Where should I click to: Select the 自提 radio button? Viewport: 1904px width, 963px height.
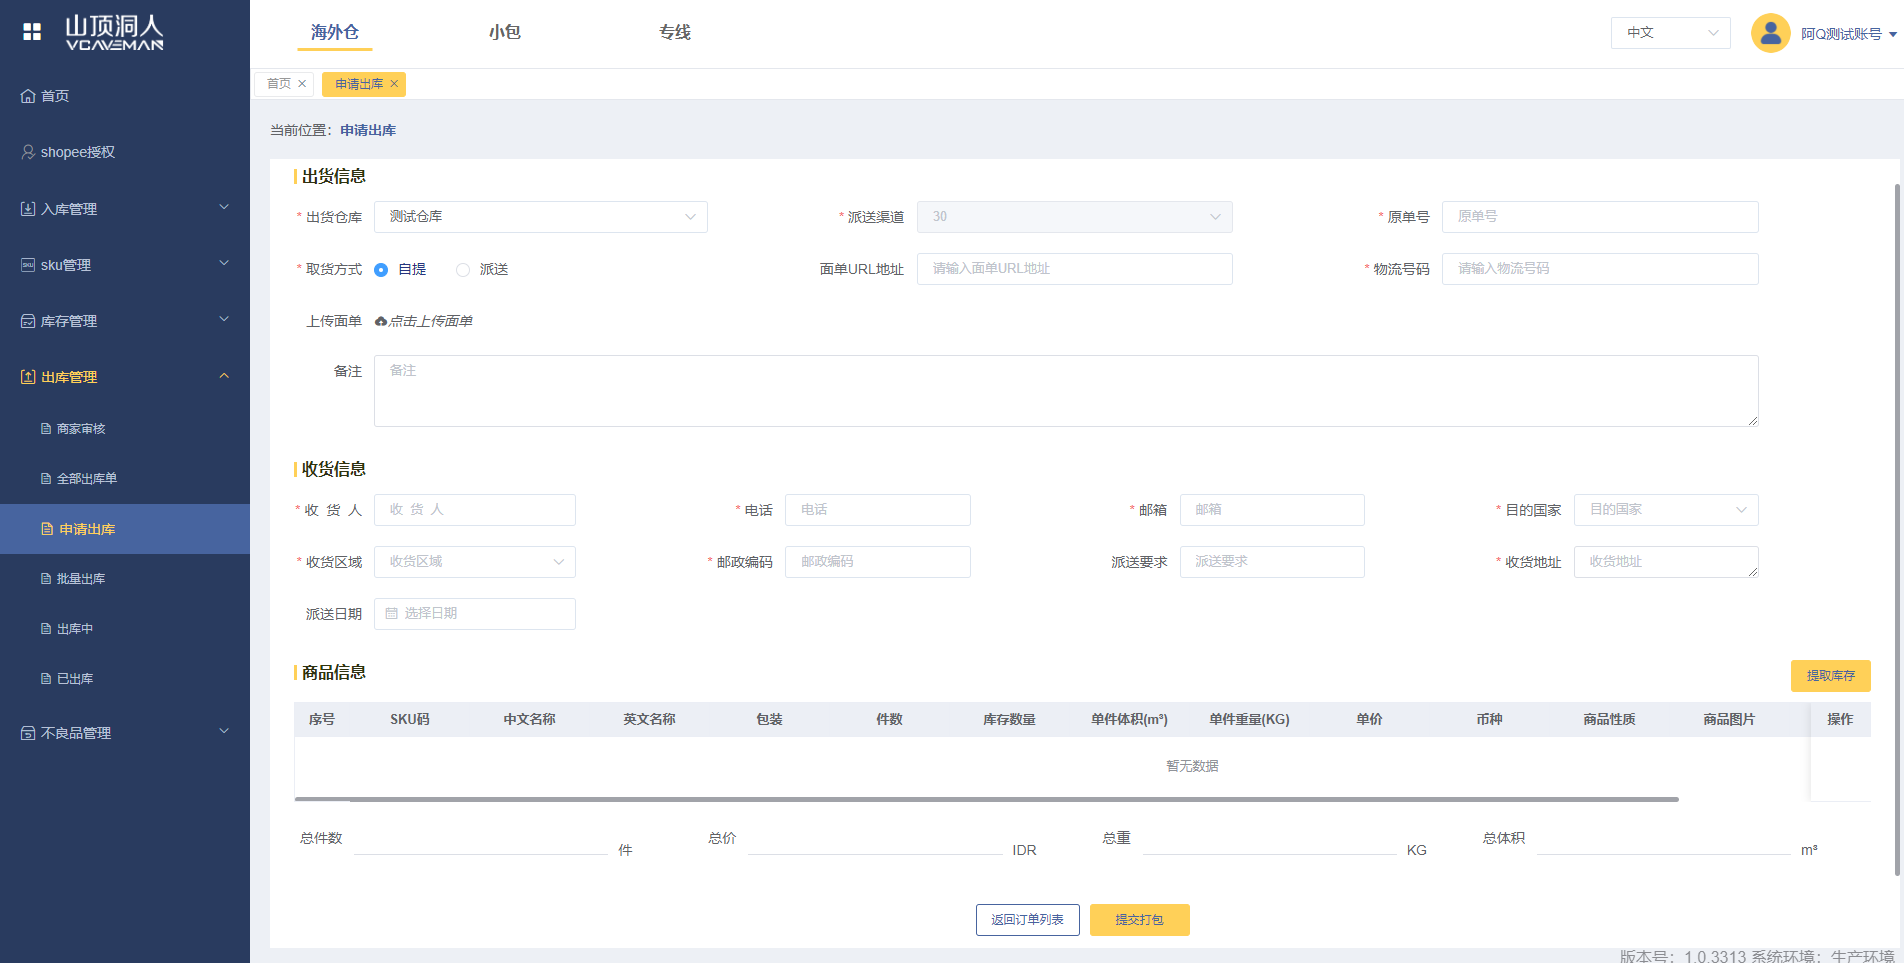click(x=381, y=270)
